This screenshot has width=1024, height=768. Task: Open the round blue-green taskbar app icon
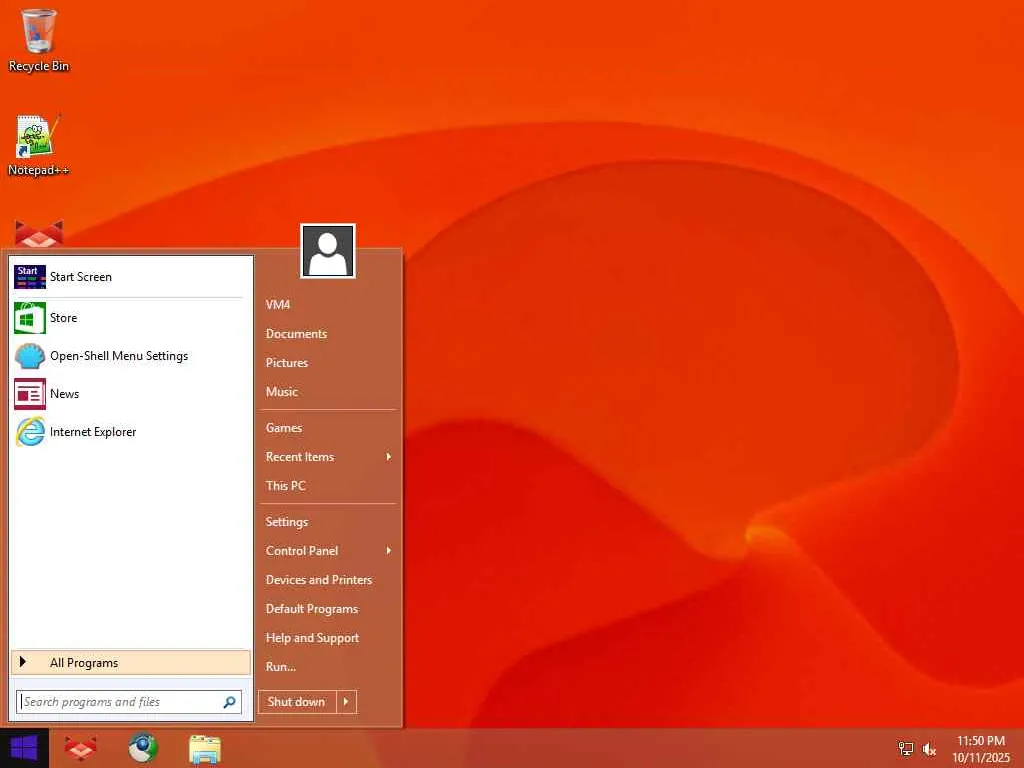point(143,748)
